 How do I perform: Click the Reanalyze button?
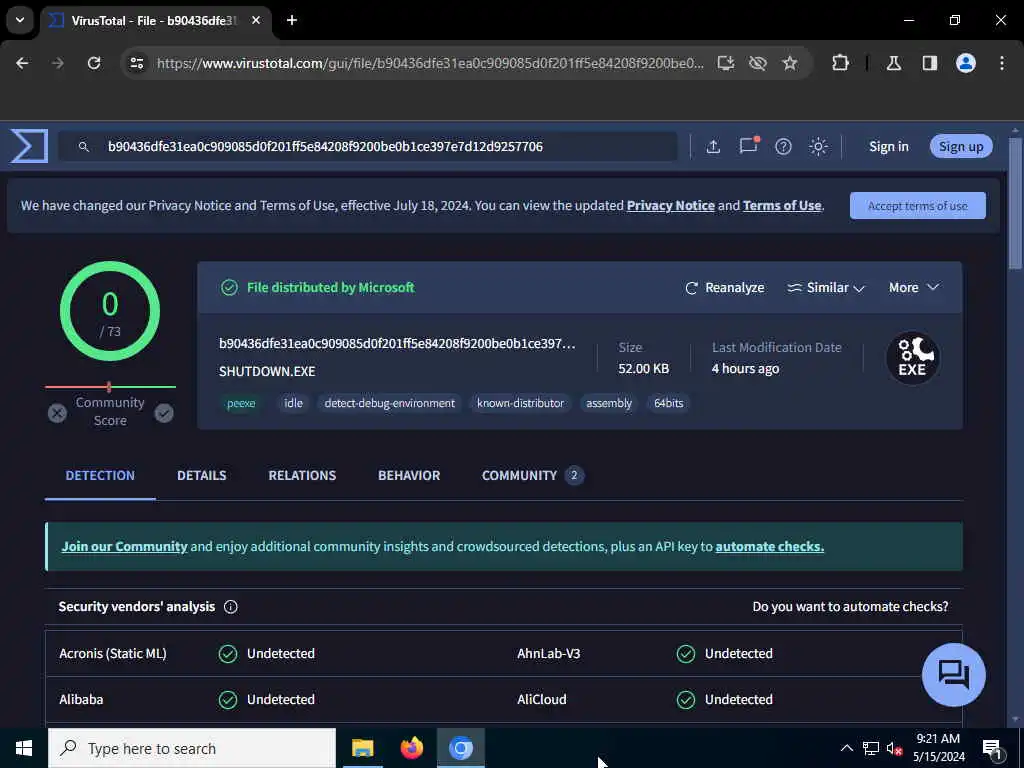[724, 287]
